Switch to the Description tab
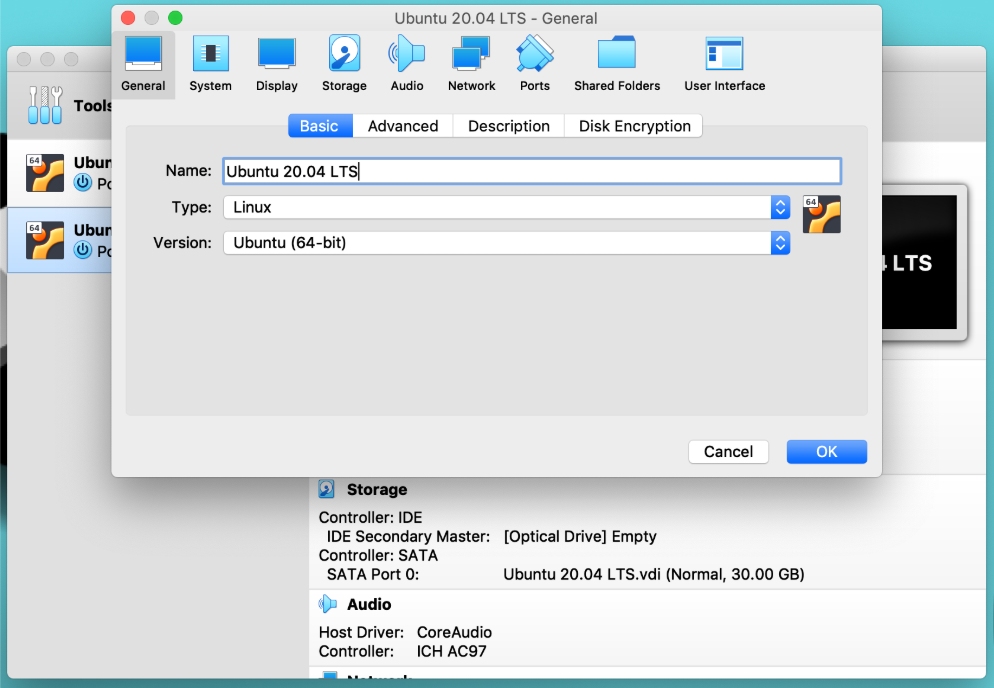This screenshot has width=994, height=688. (509, 126)
